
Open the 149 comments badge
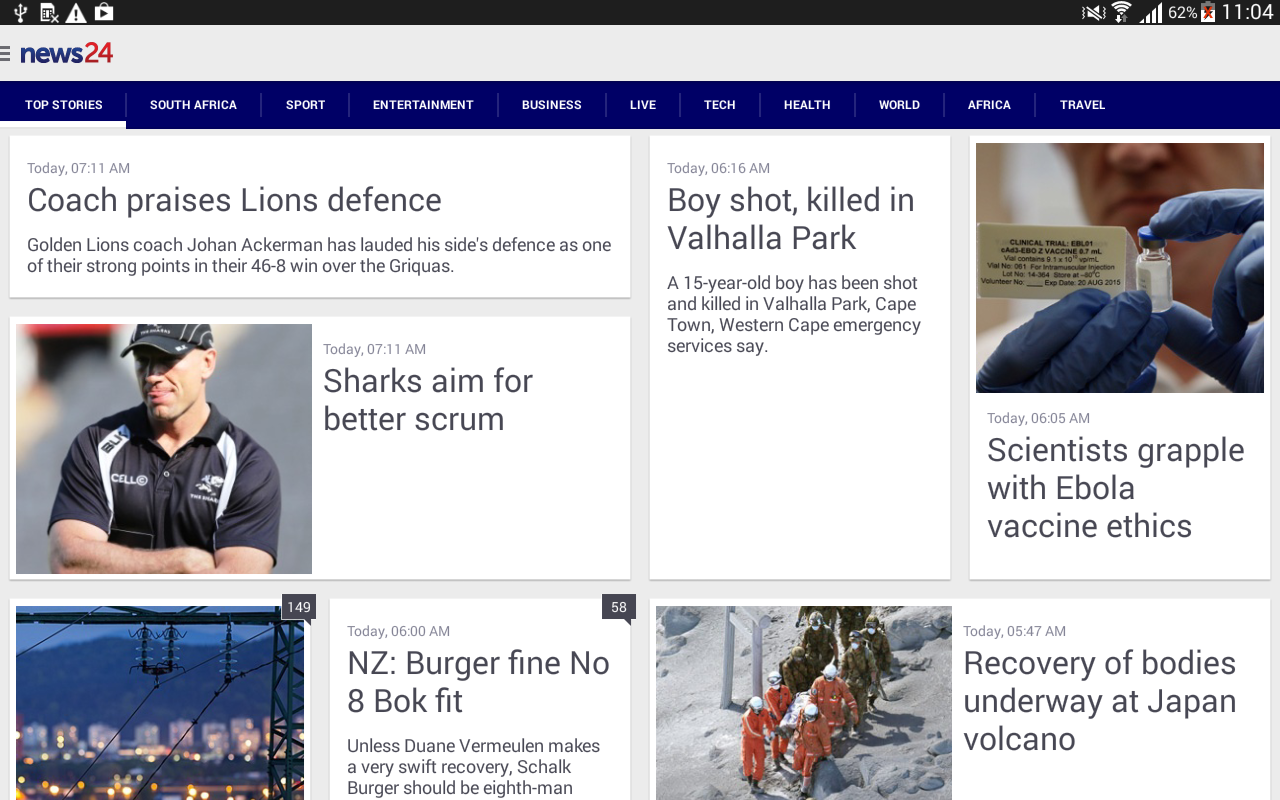click(299, 607)
